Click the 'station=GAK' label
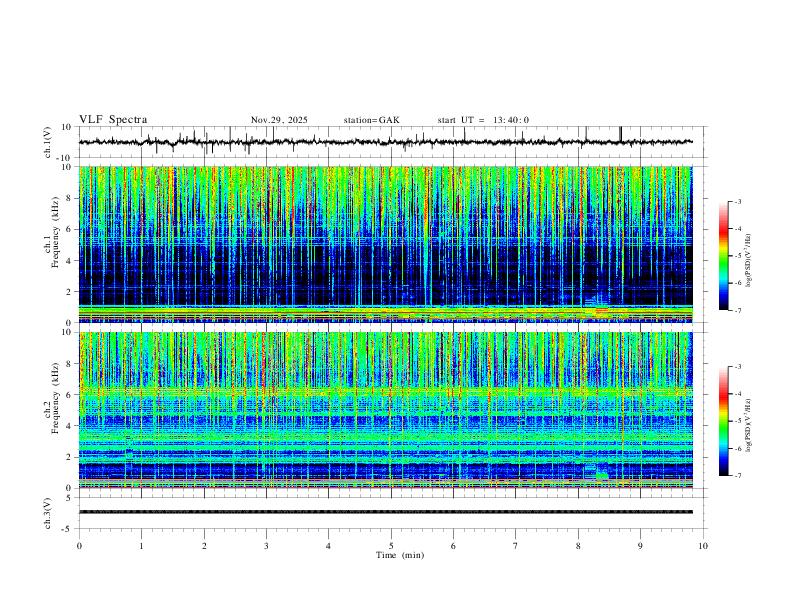 (x=371, y=120)
